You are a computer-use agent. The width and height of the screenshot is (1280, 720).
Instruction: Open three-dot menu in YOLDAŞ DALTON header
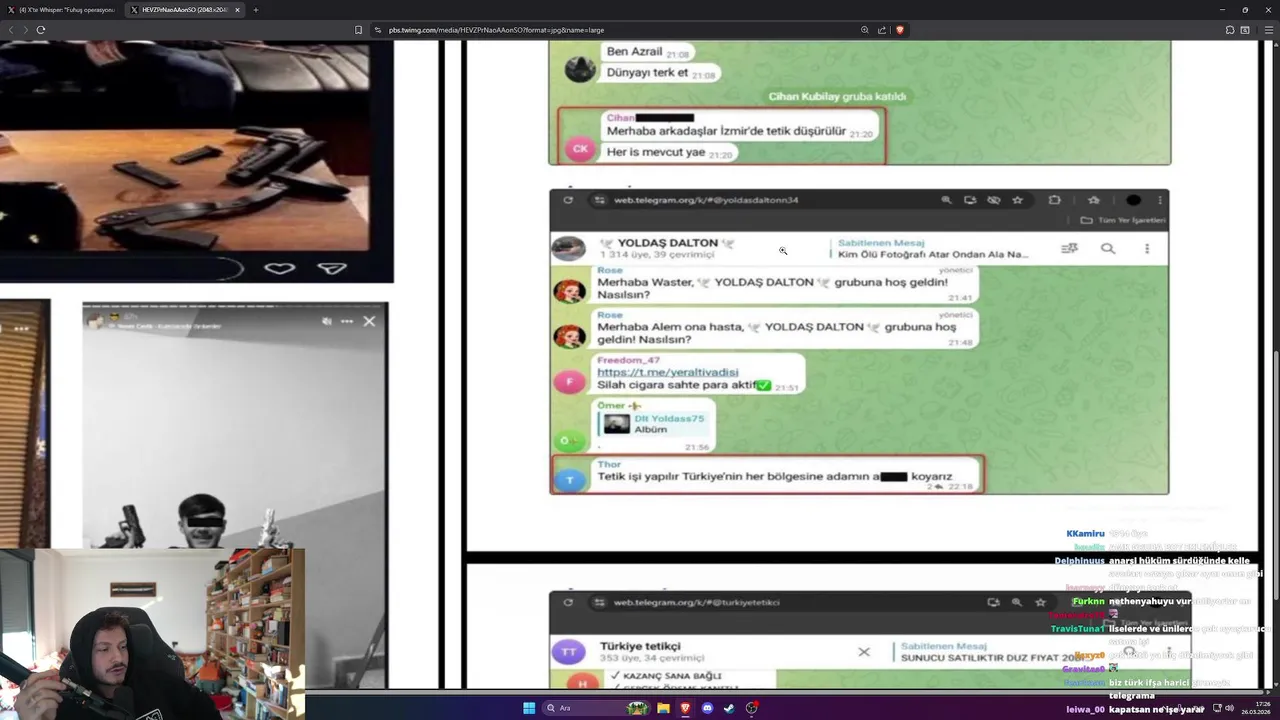click(1147, 249)
